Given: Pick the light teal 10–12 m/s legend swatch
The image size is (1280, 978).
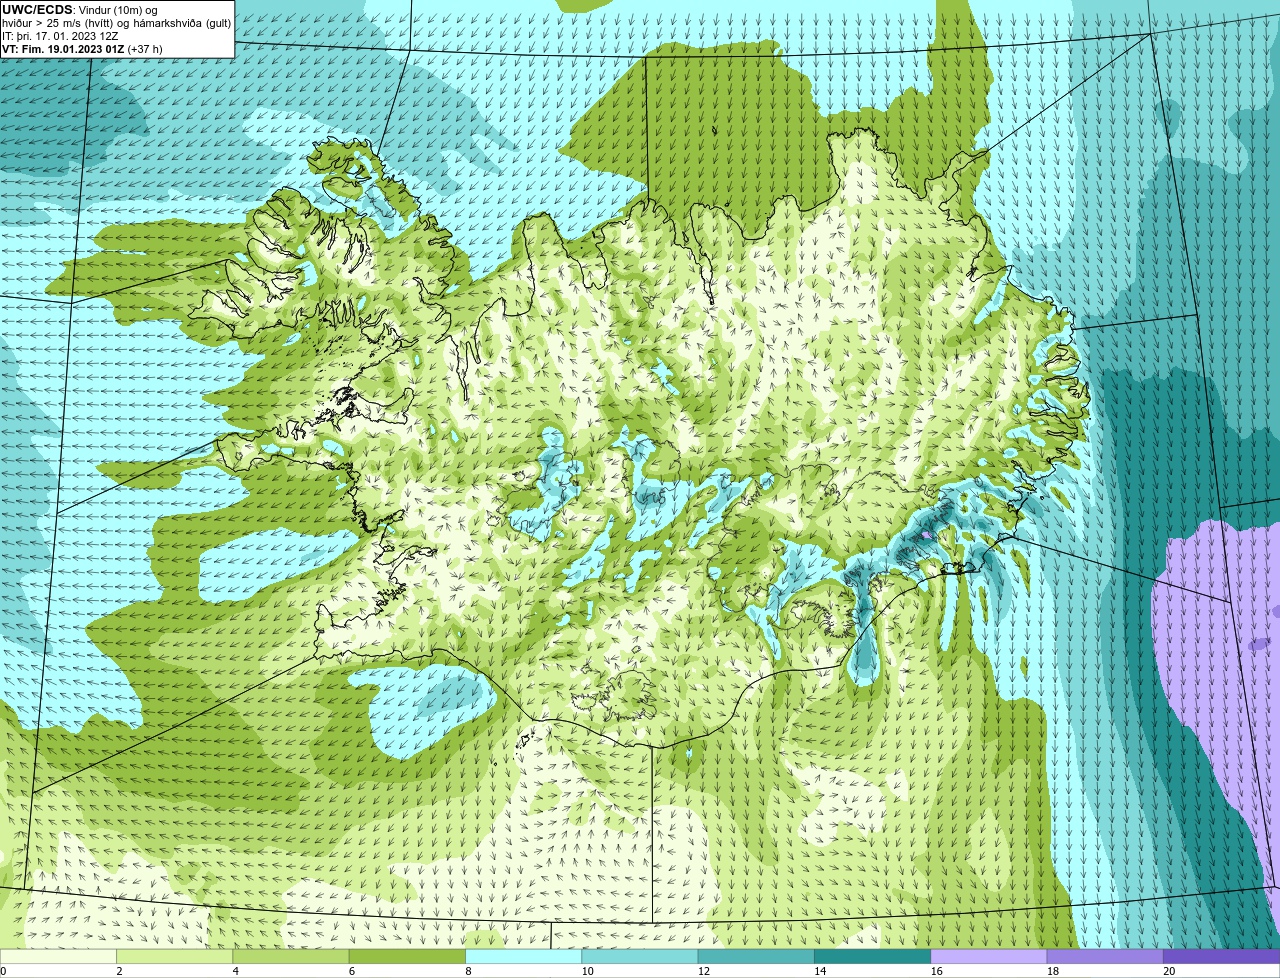Looking at the screenshot, I should click(x=640, y=957).
